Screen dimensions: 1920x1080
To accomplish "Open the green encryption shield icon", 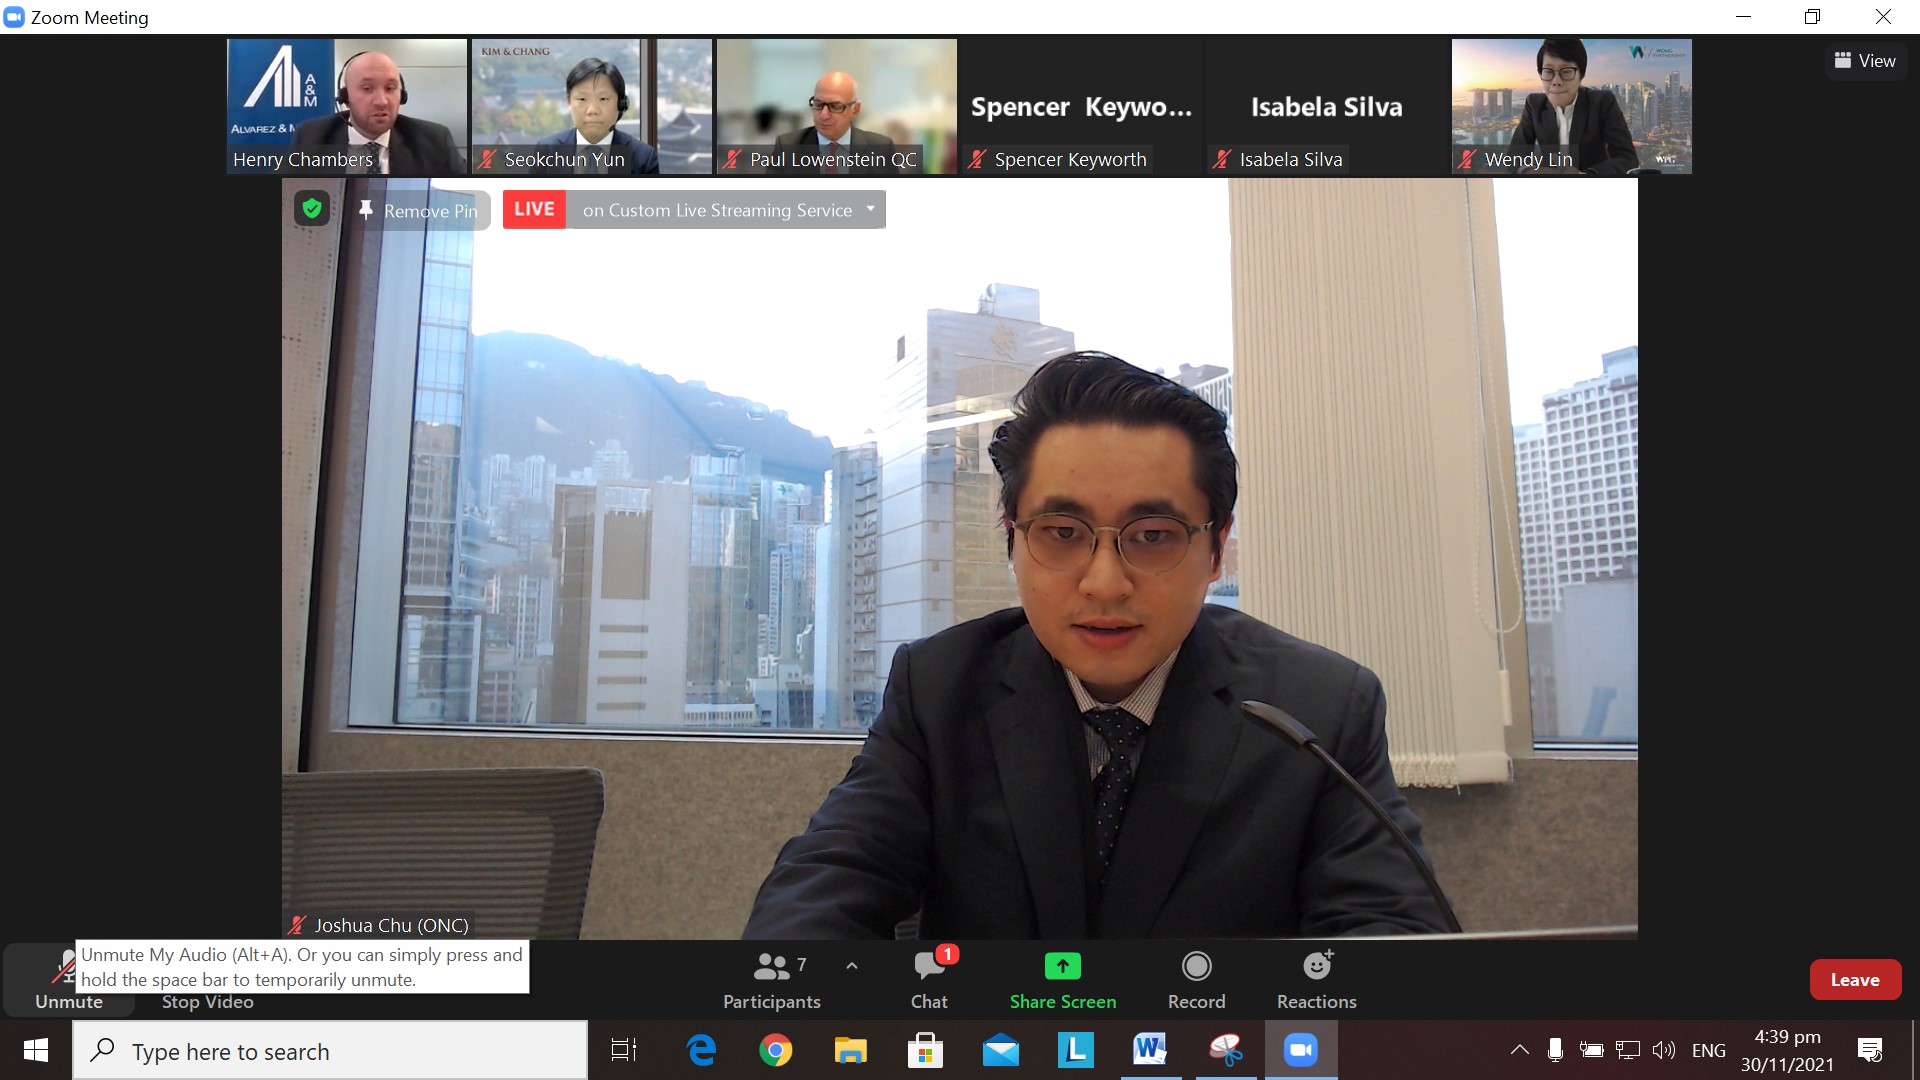I will pyautogui.click(x=312, y=209).
